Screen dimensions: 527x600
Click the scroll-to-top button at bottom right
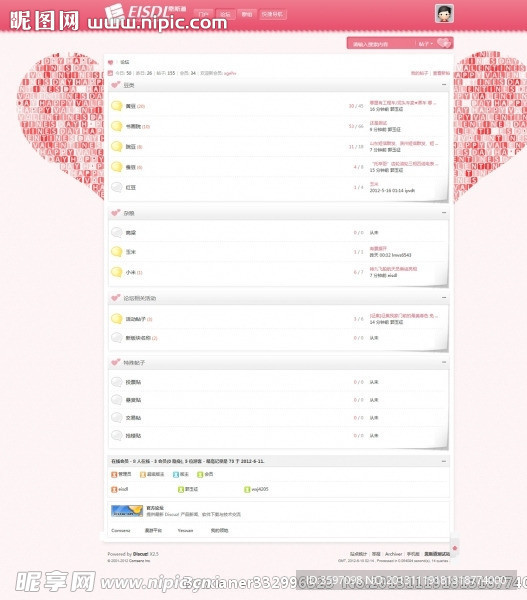pyautogui.click(x=454, y=548)
